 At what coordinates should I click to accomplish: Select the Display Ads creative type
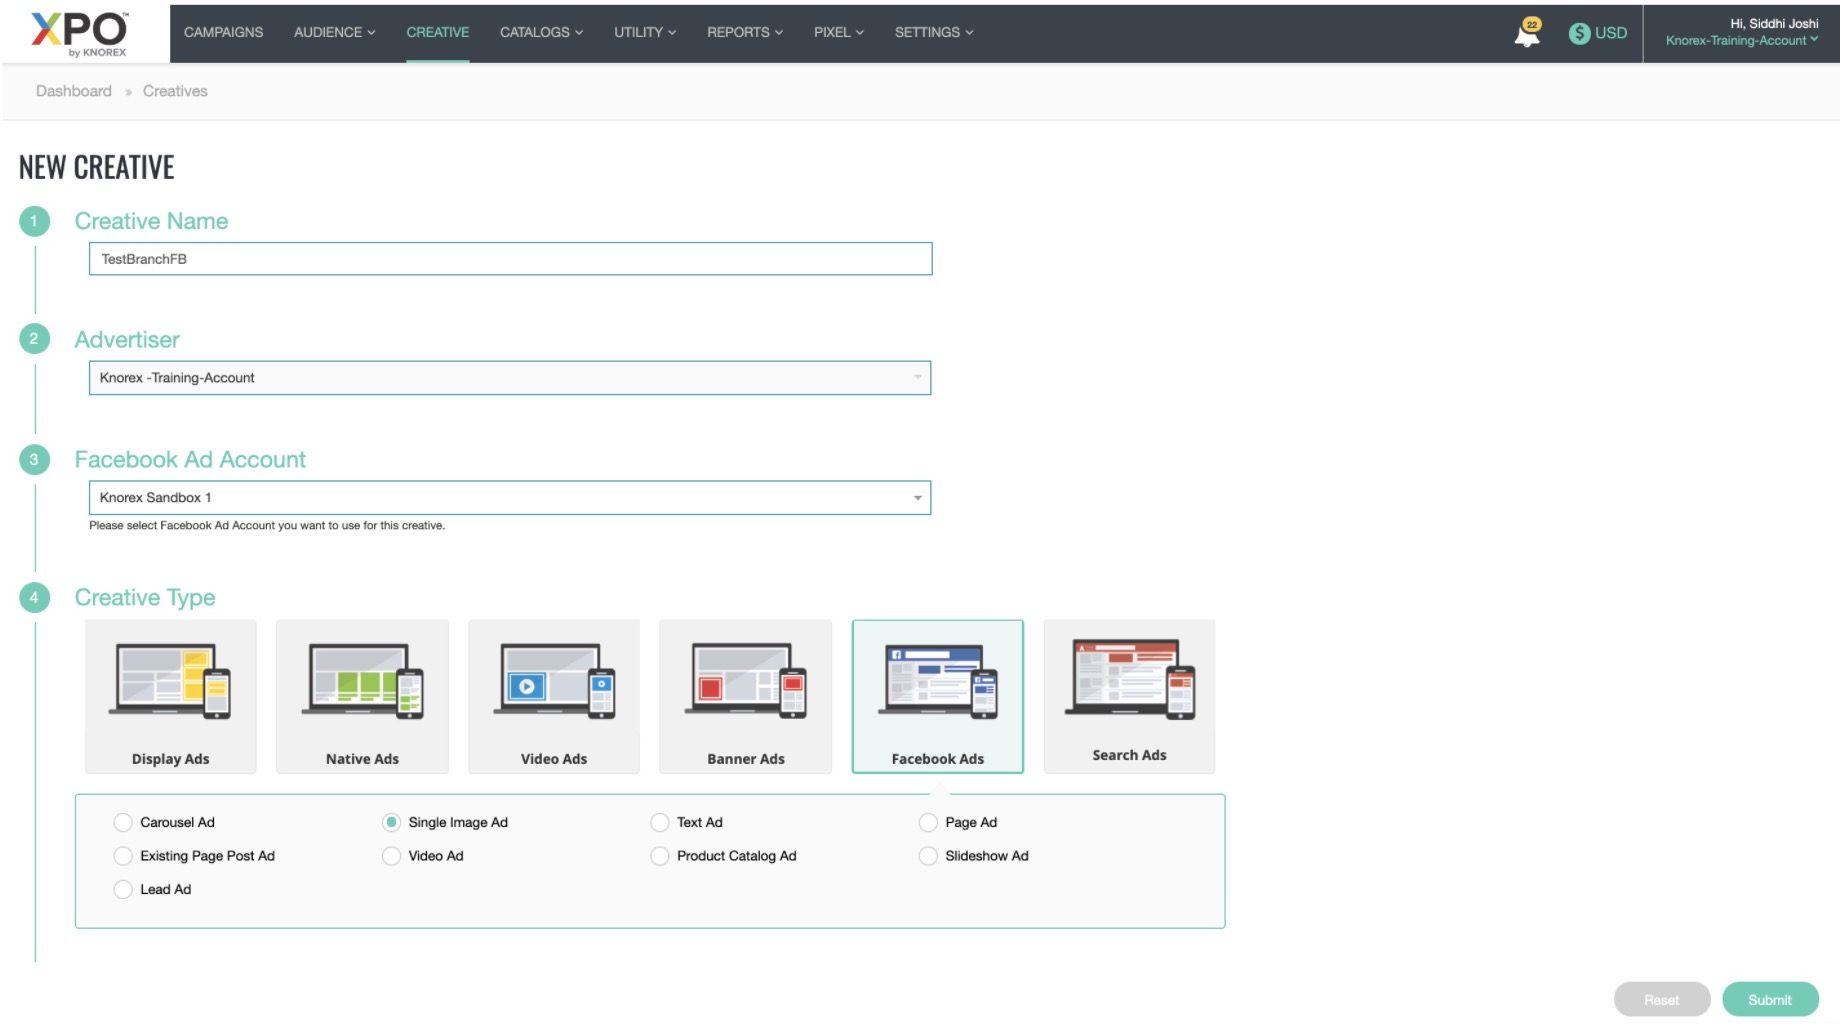[171, 696]
